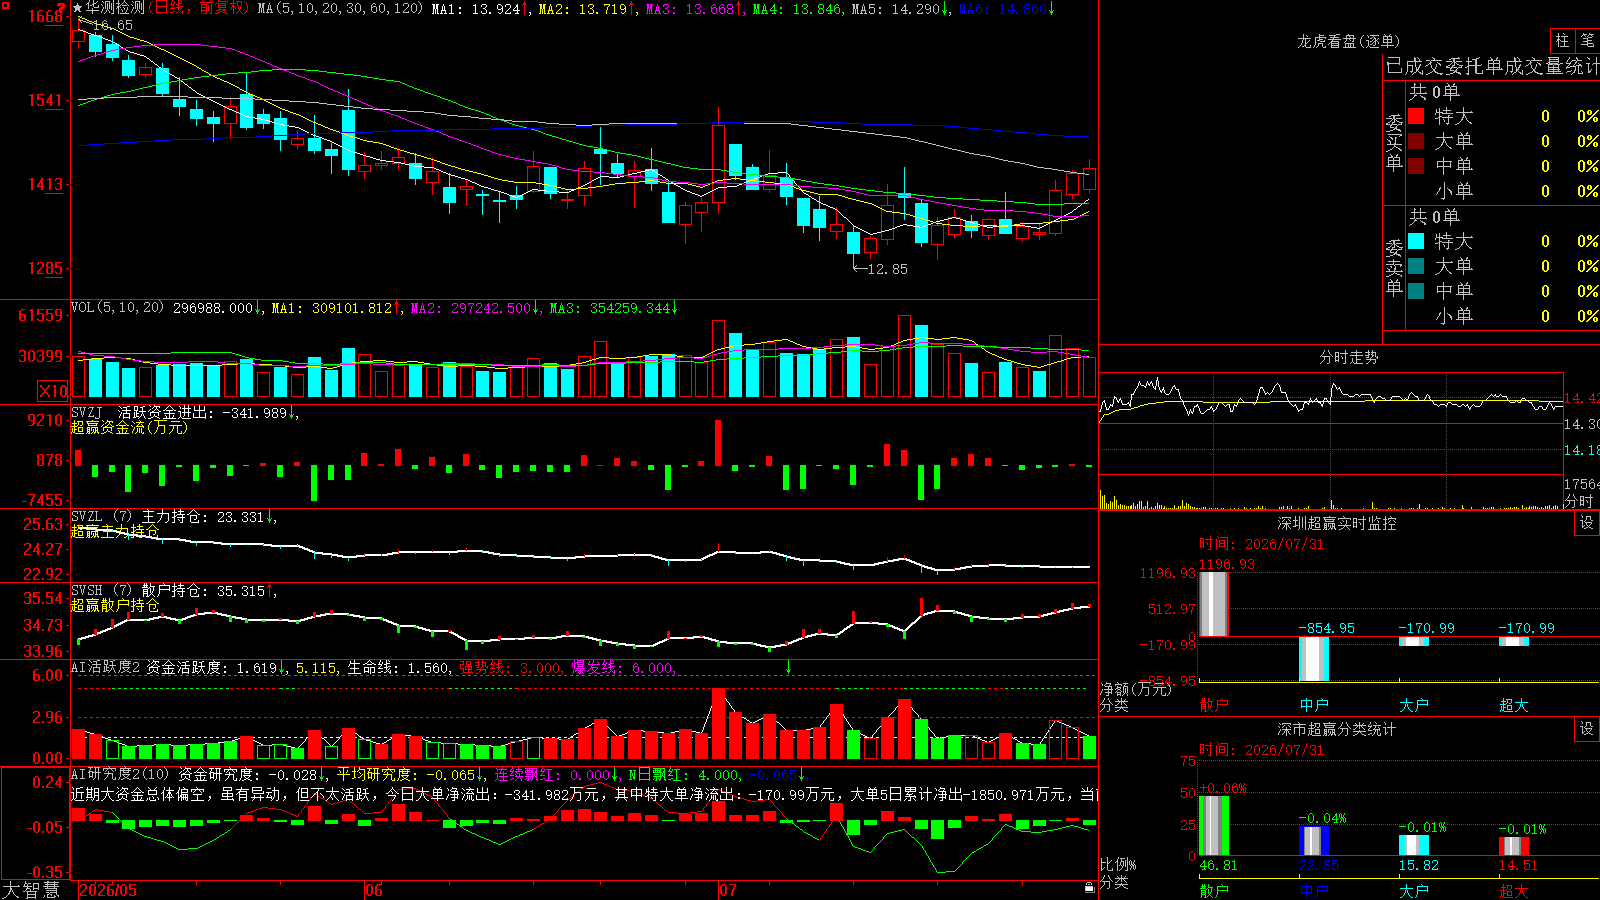Select the 委买单 特大 red color swatch

[x=1416, y=116]
